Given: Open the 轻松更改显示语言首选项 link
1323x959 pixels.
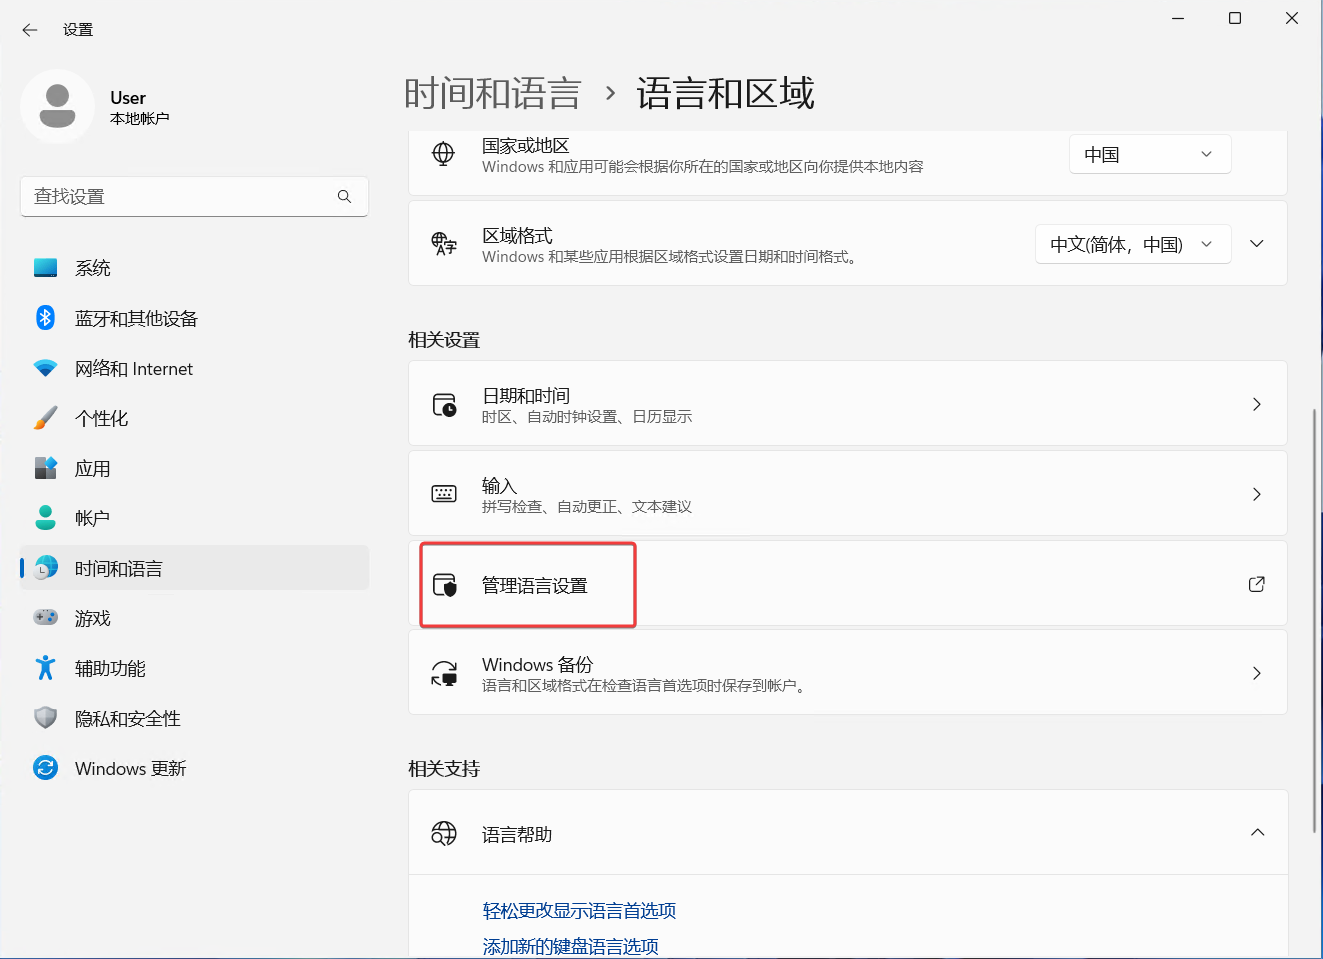Looking at the screenshot, I should 579,910.
